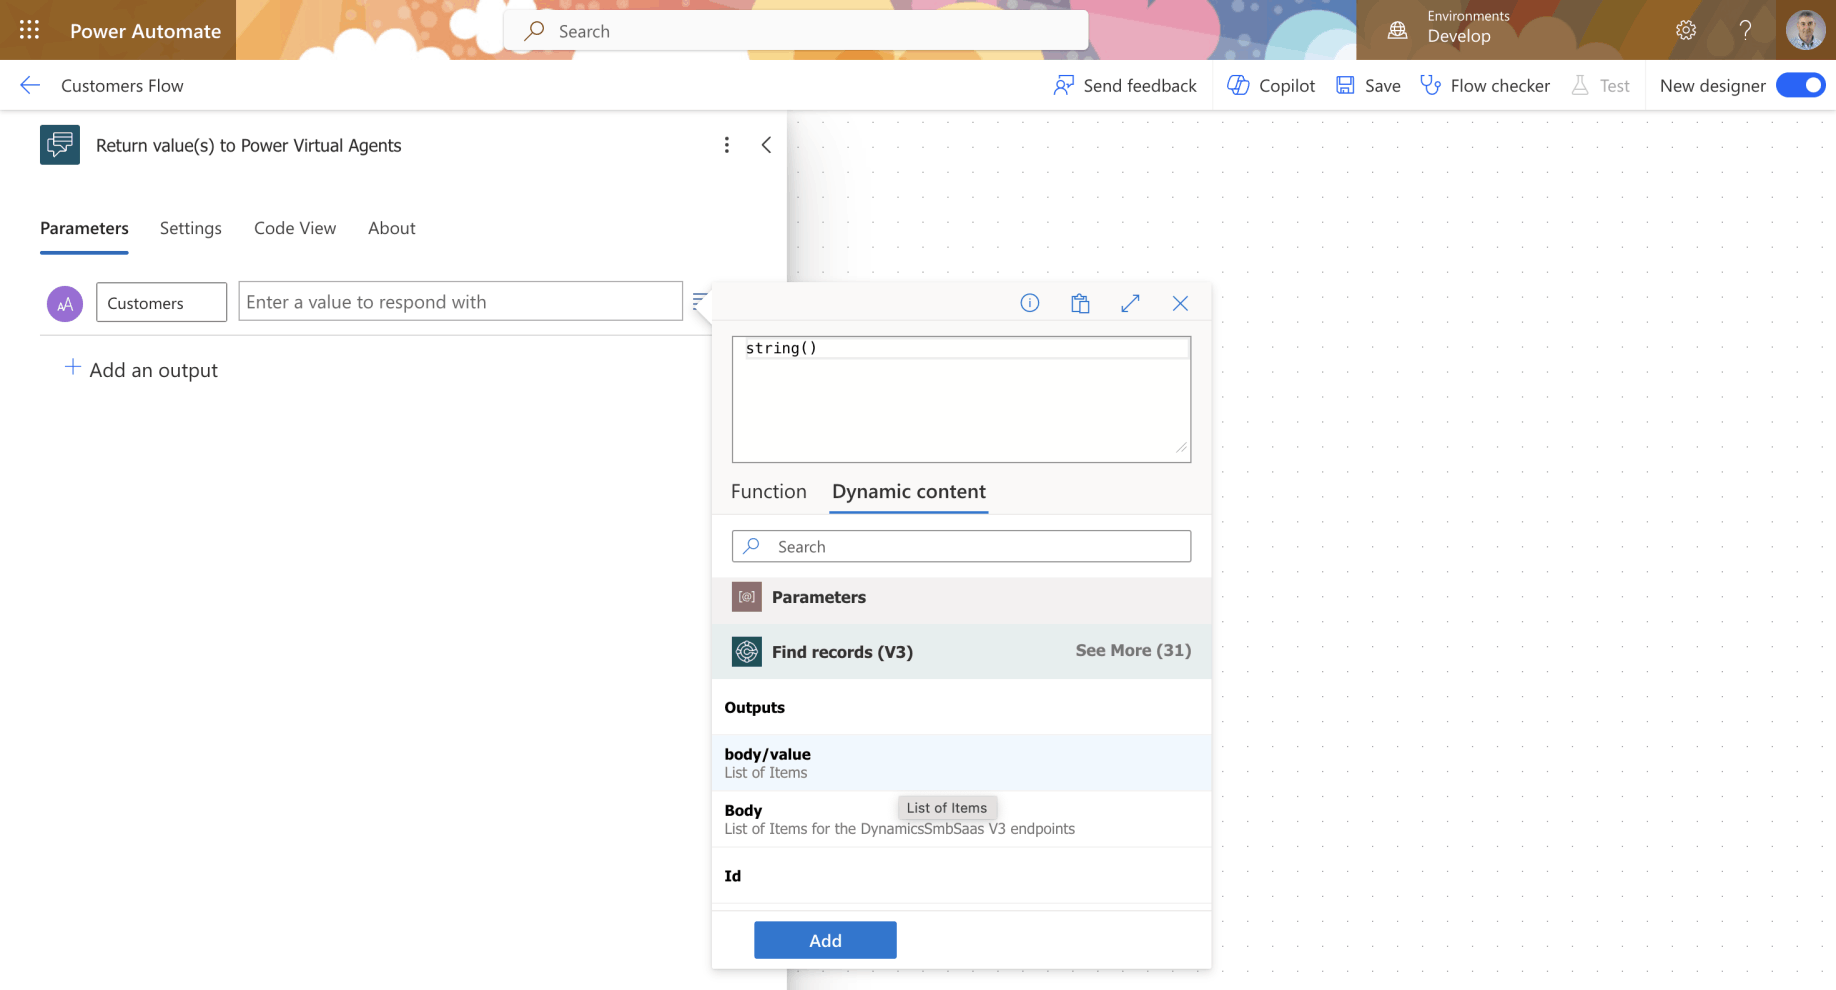Click See More (31) link
The width and height of the screenshot is (1836, 990).
click(1133, 650)
